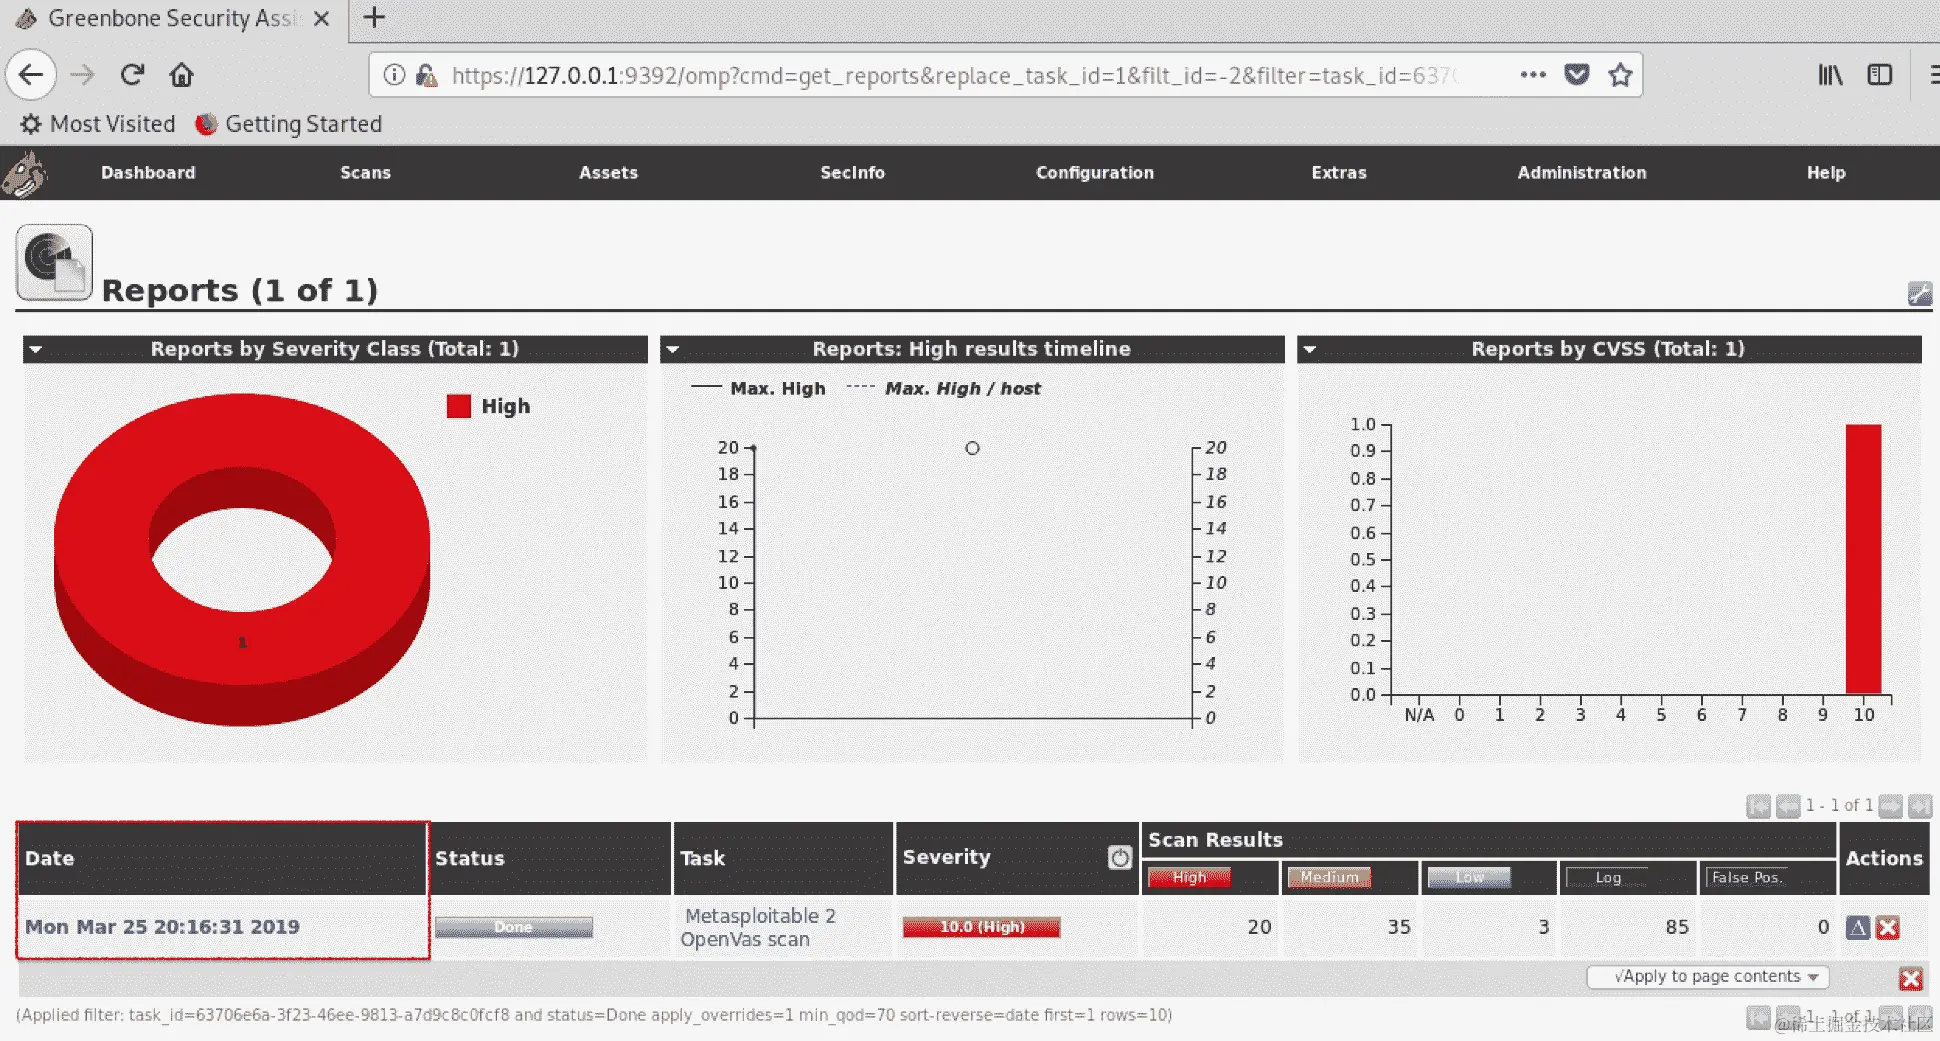Open the Extras menu
This screenshot has height=1041, width=1940.
[1339, 173]
